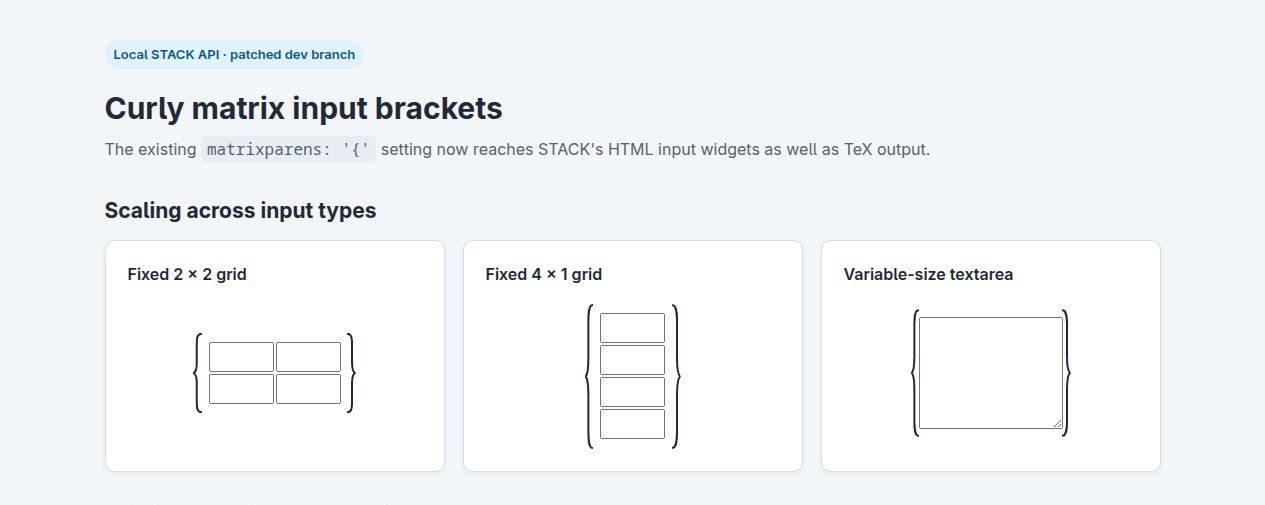Click the Fixed 4 × 1 grid card title

coord(544,274)
